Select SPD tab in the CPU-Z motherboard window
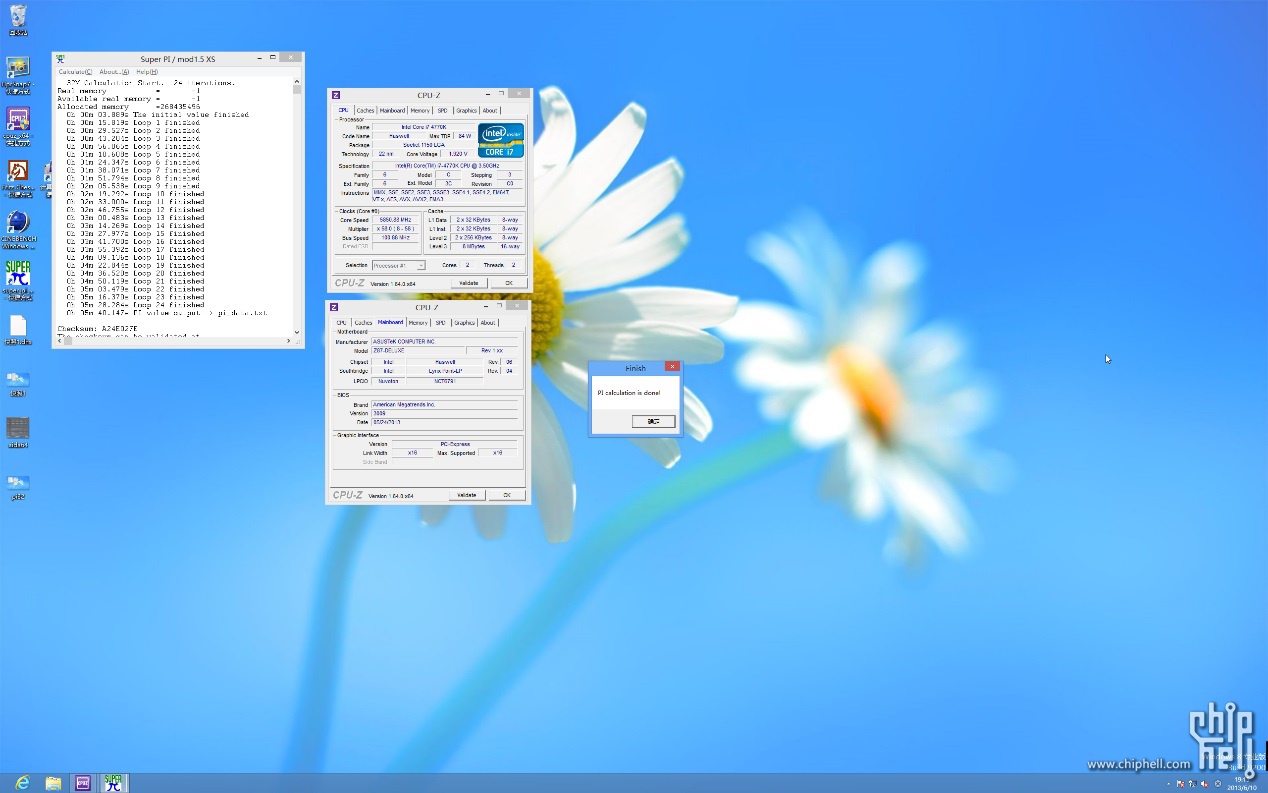1268x793 pixels. pos(440,323)
